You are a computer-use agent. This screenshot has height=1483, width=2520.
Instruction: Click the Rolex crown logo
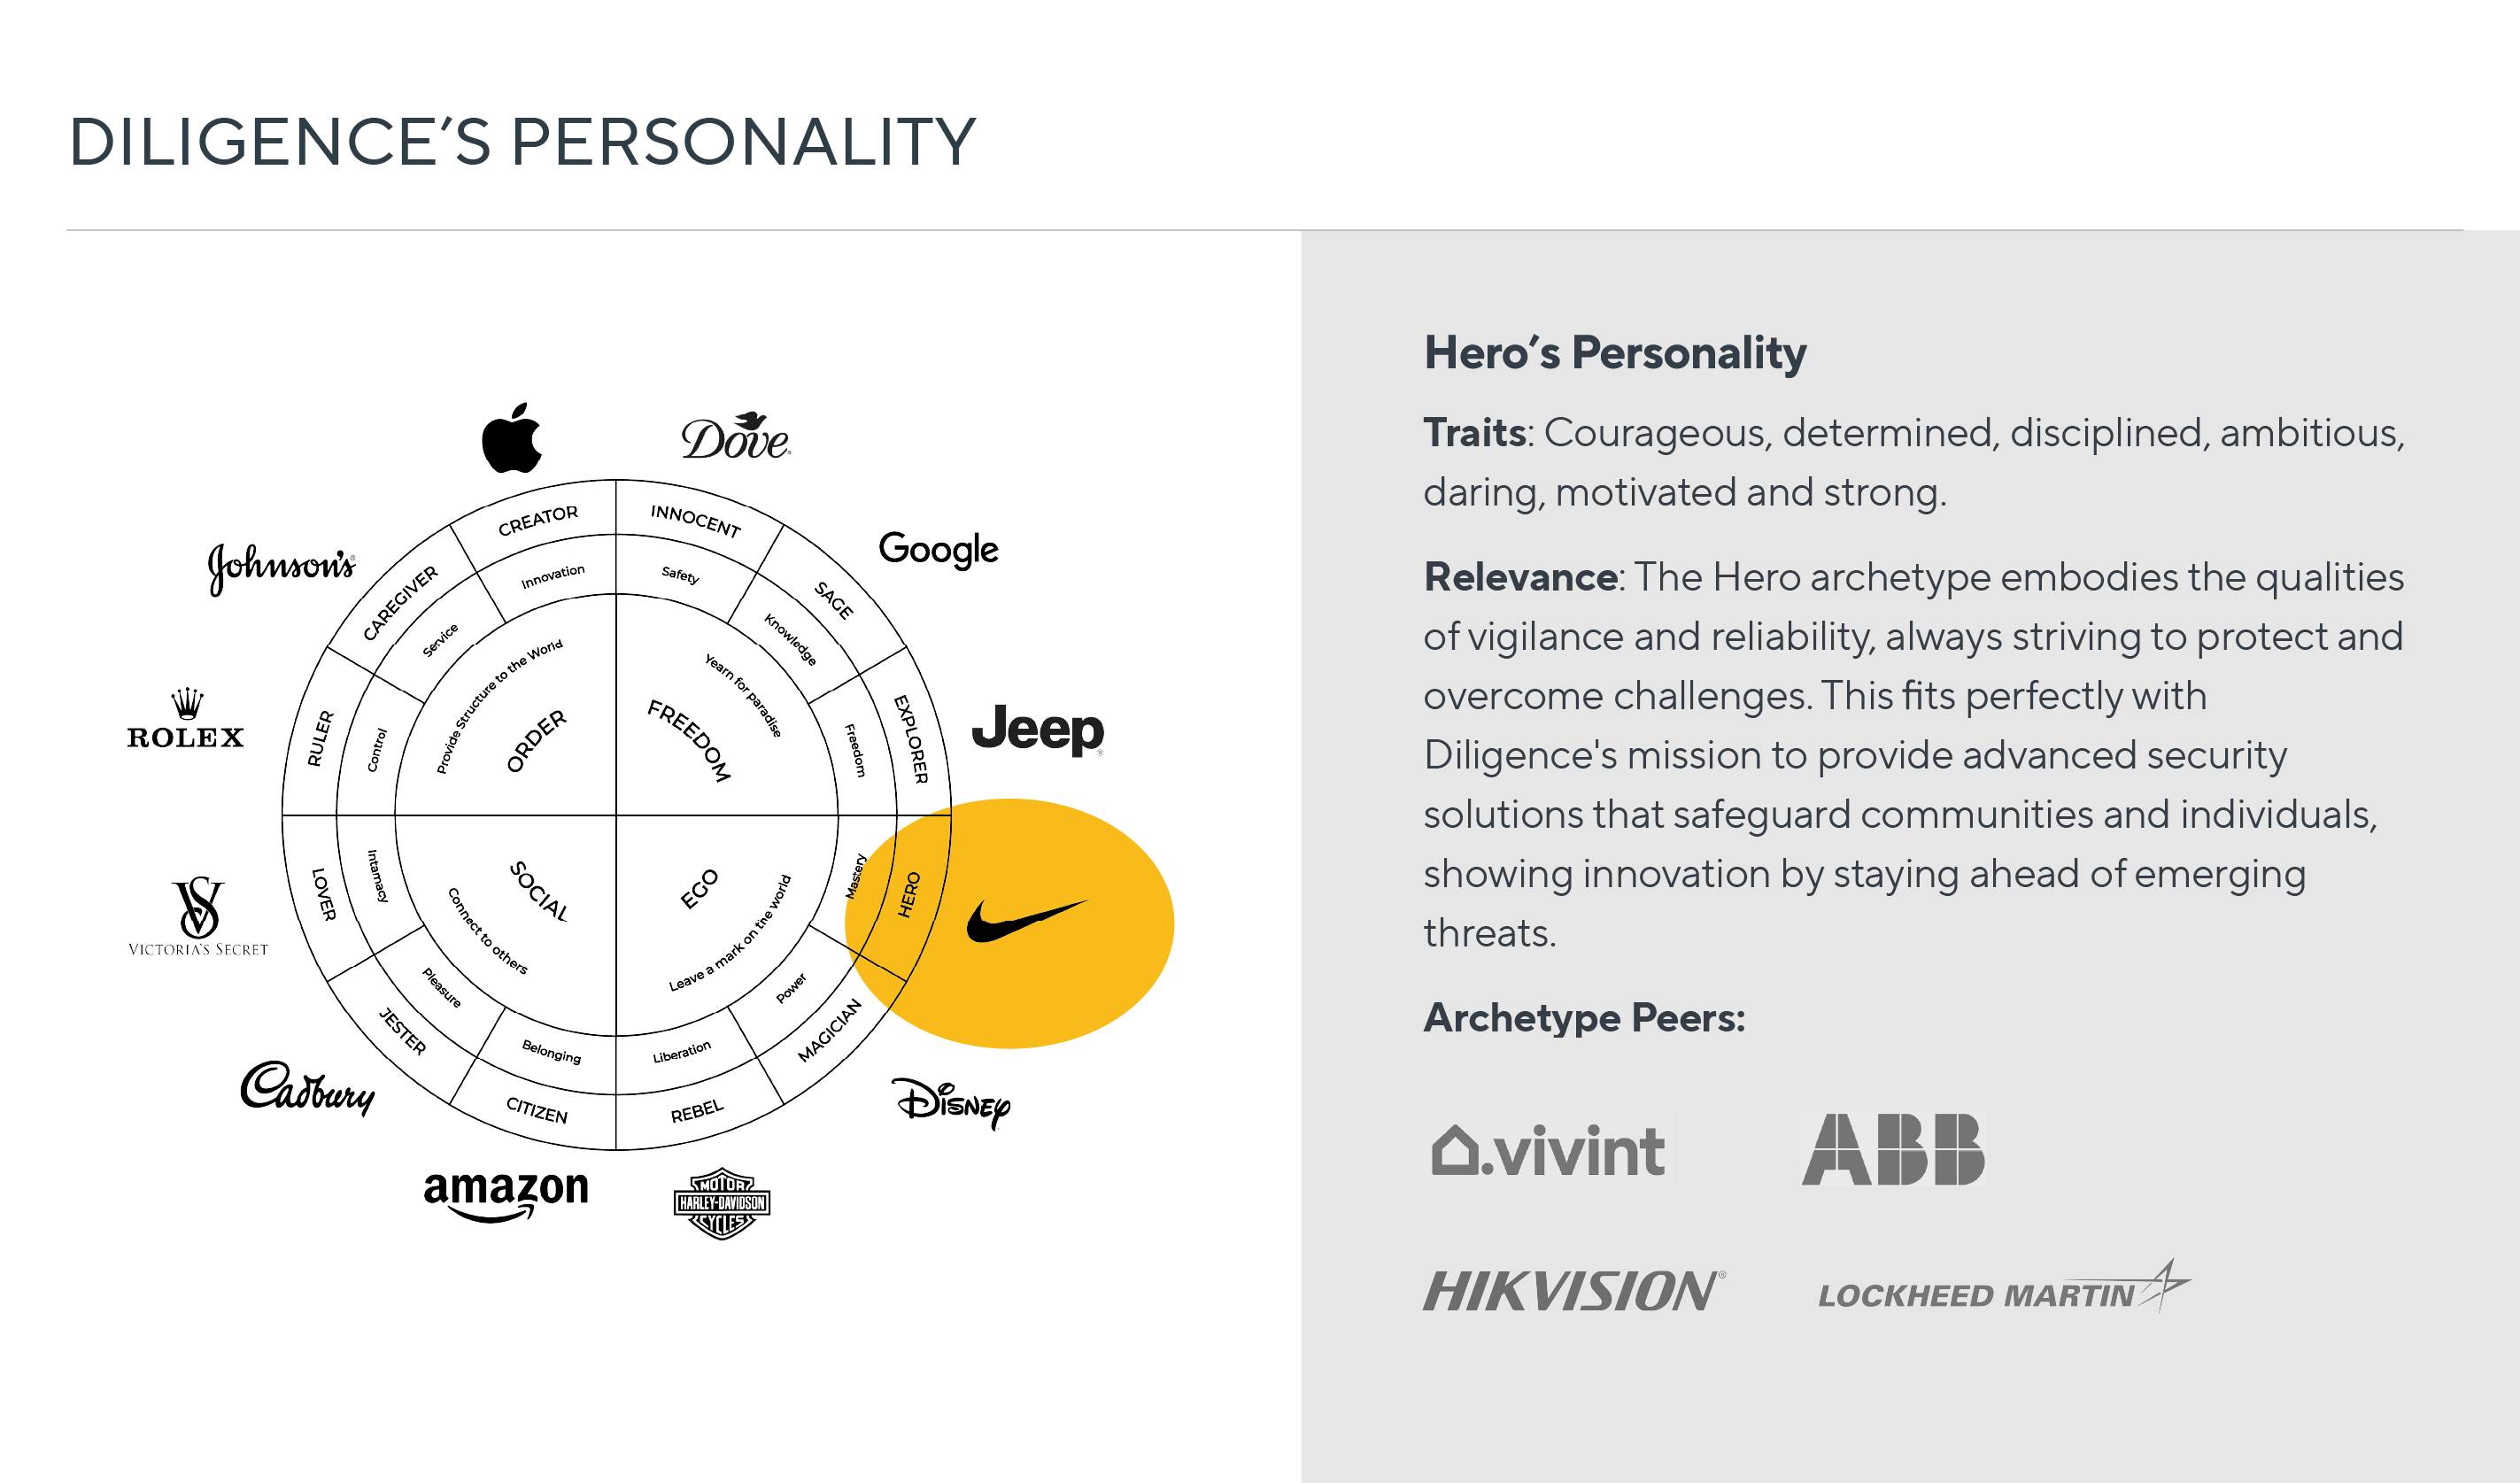(186, 719)
